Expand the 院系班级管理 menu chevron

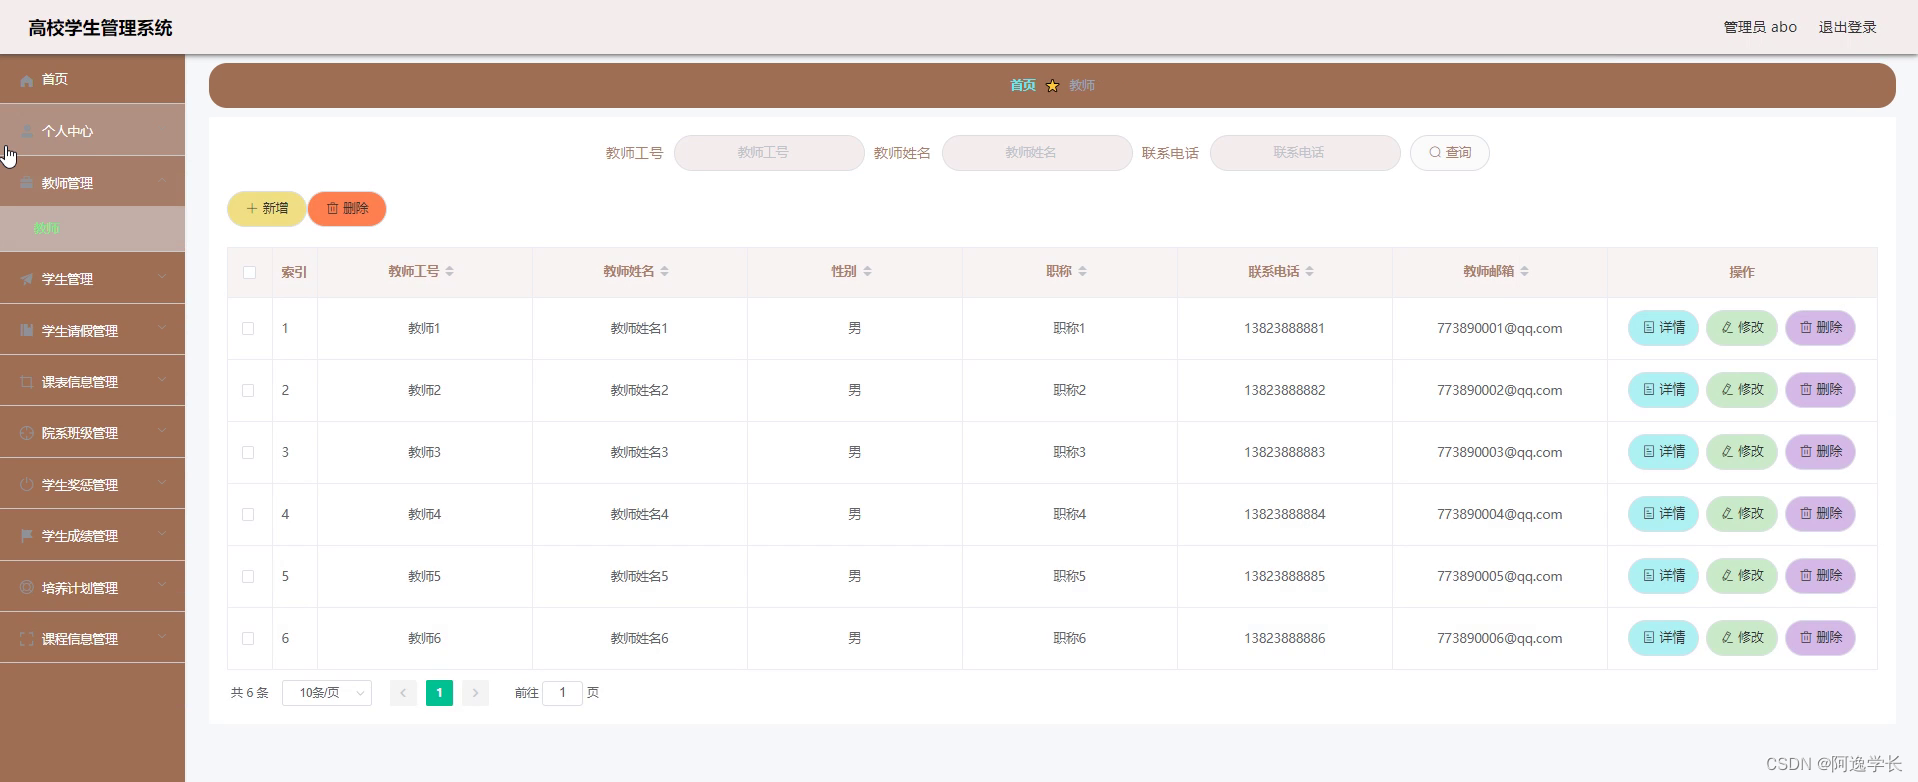click(162, 430)
